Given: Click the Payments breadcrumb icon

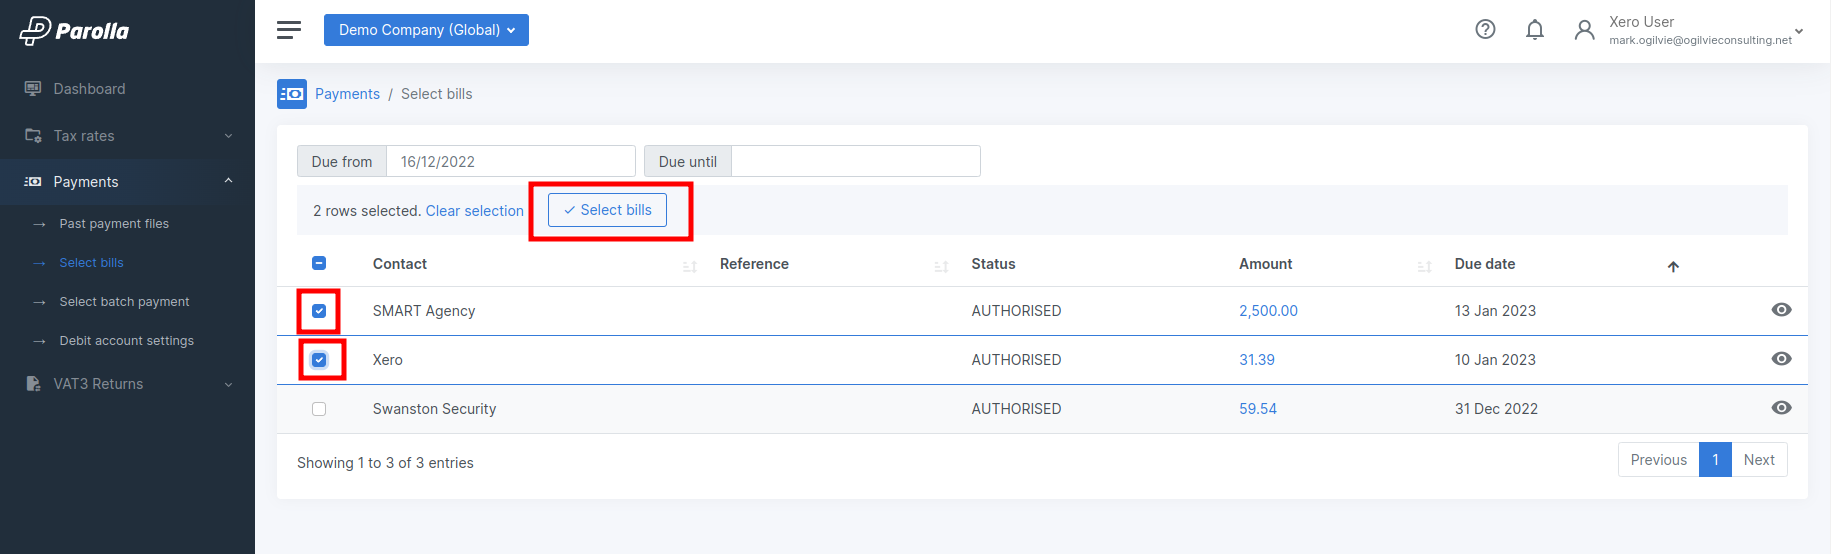Looking at the screenshot, I should tap(292, 94).
